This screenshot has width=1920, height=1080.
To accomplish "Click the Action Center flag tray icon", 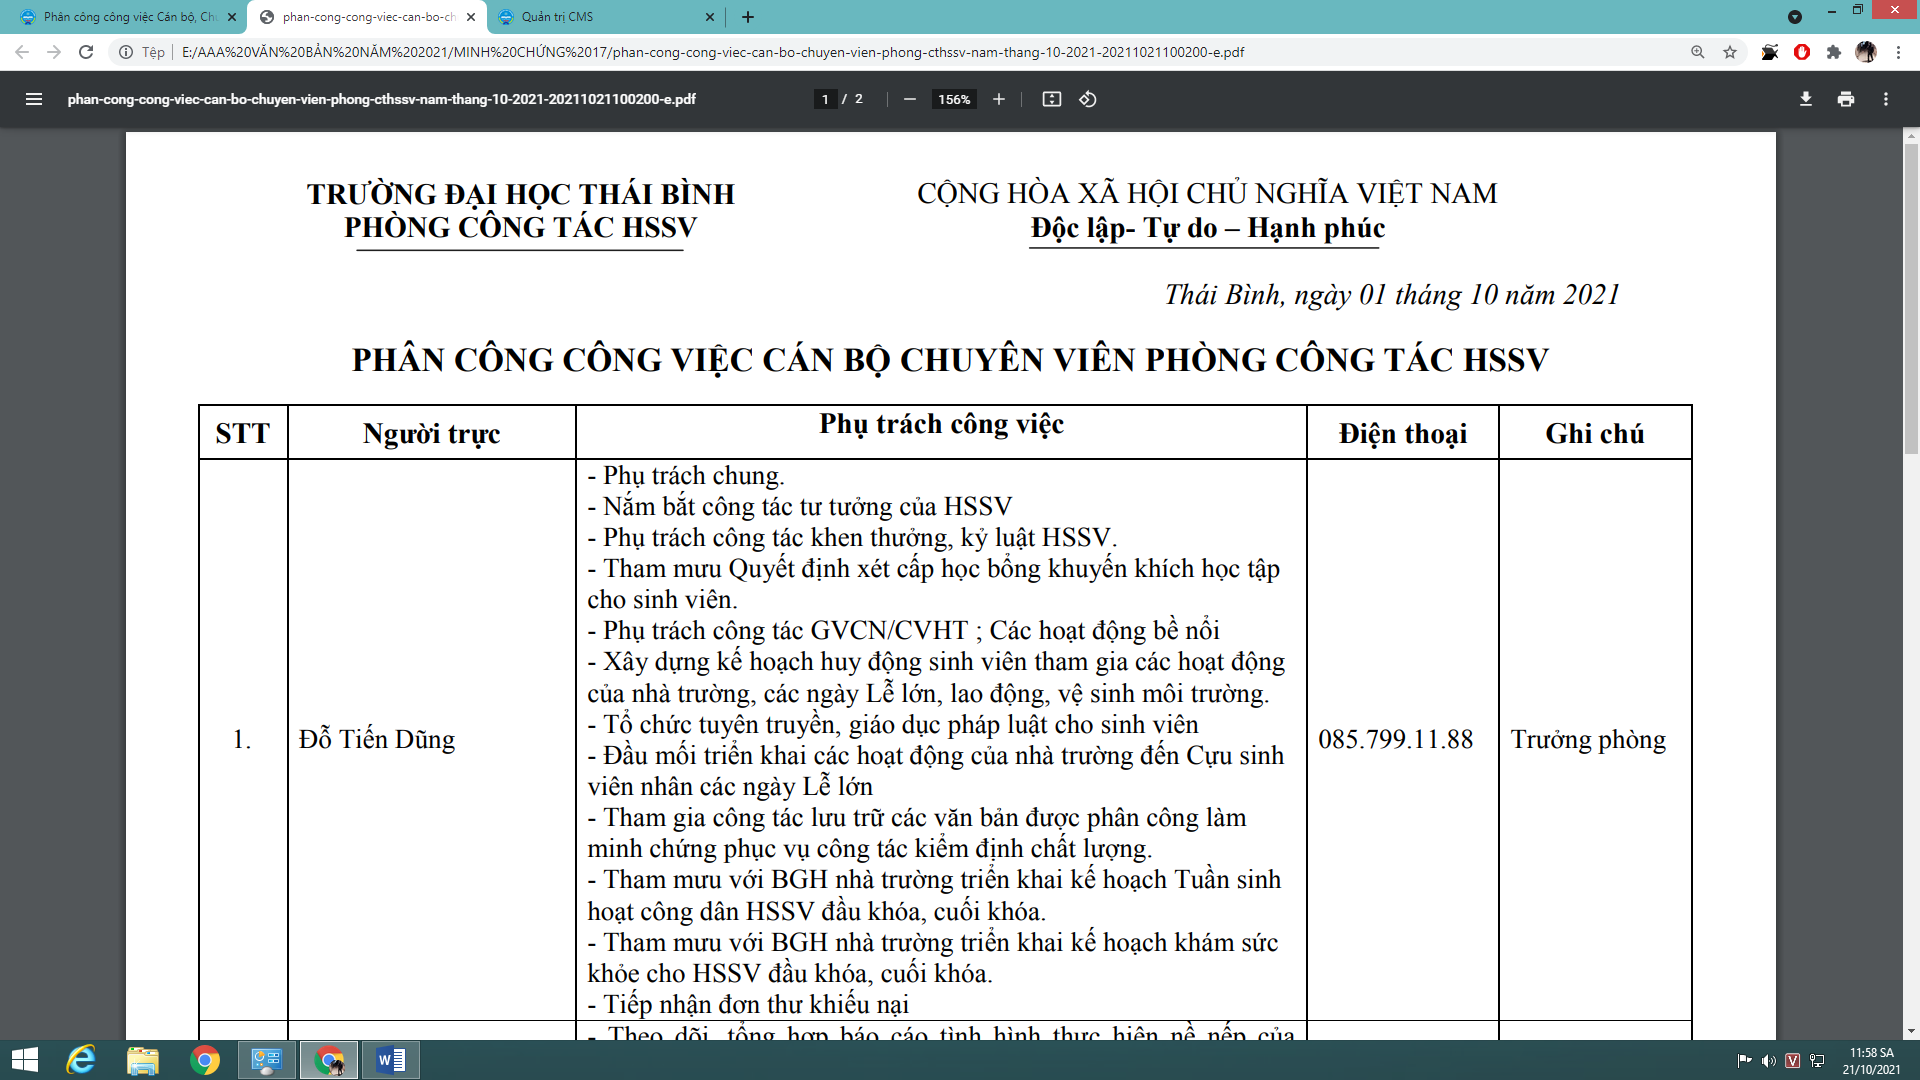I will 1744,1060.
